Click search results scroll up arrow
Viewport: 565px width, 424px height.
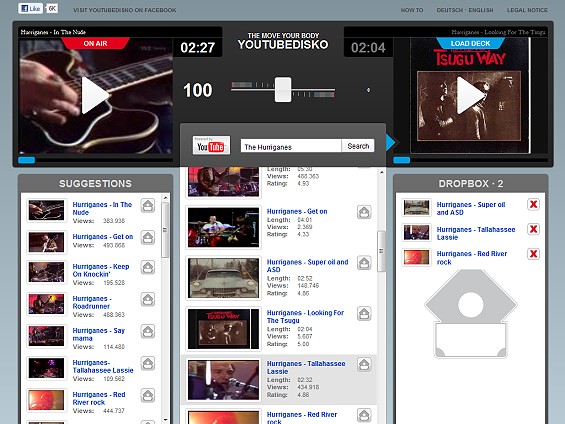point(381,173)
